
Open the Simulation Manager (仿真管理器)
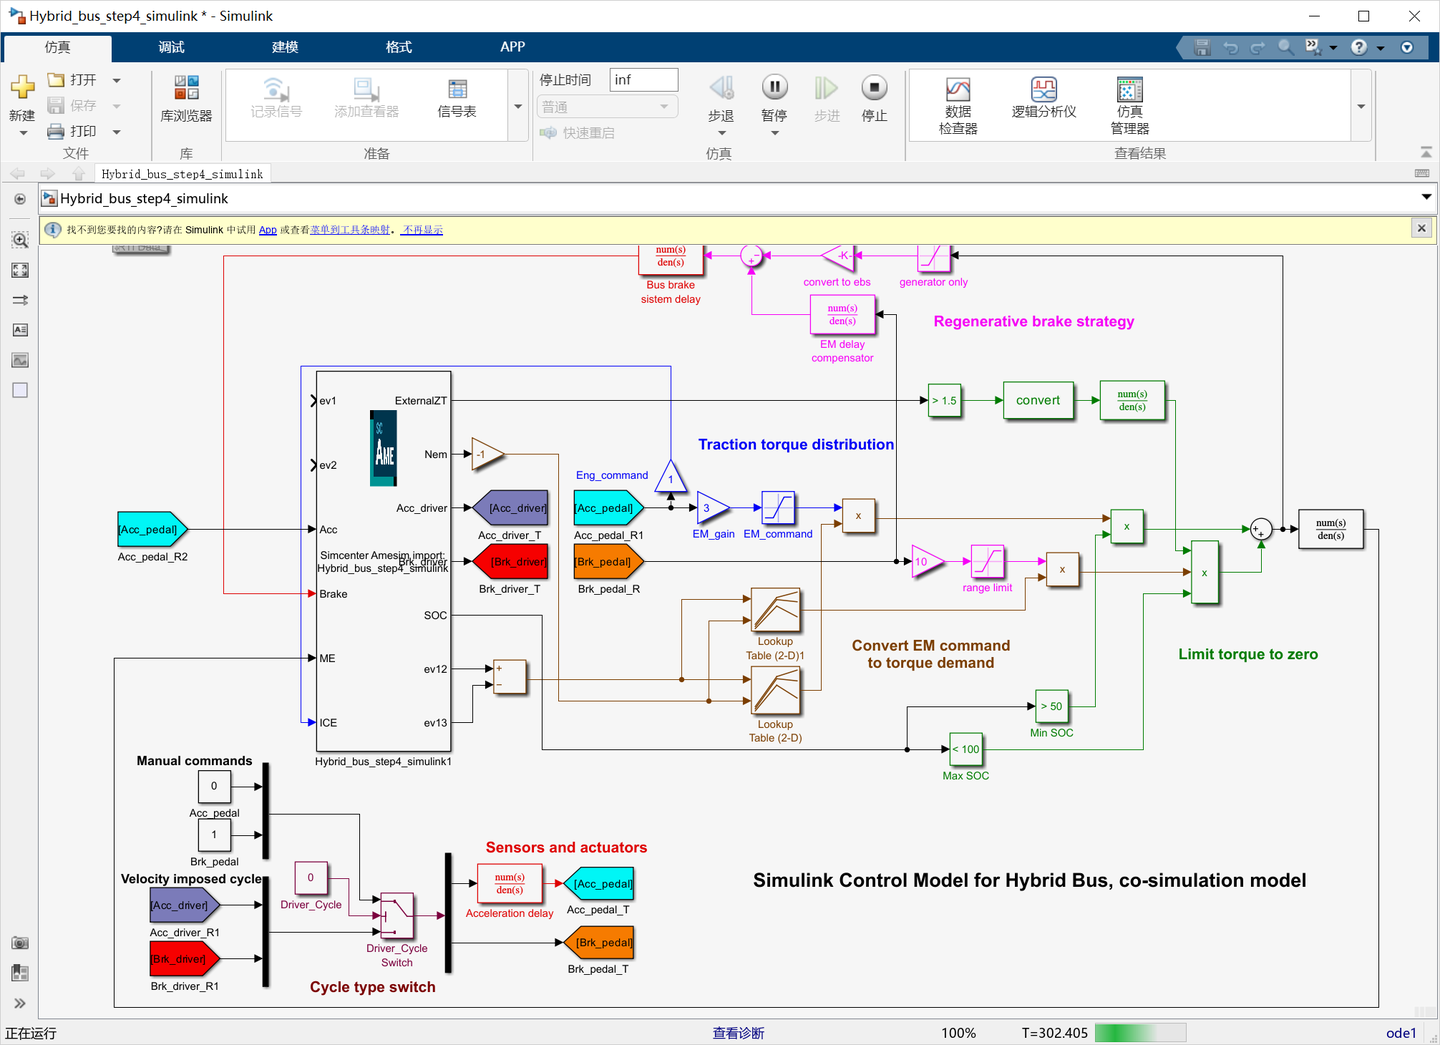coord(1130,106)
